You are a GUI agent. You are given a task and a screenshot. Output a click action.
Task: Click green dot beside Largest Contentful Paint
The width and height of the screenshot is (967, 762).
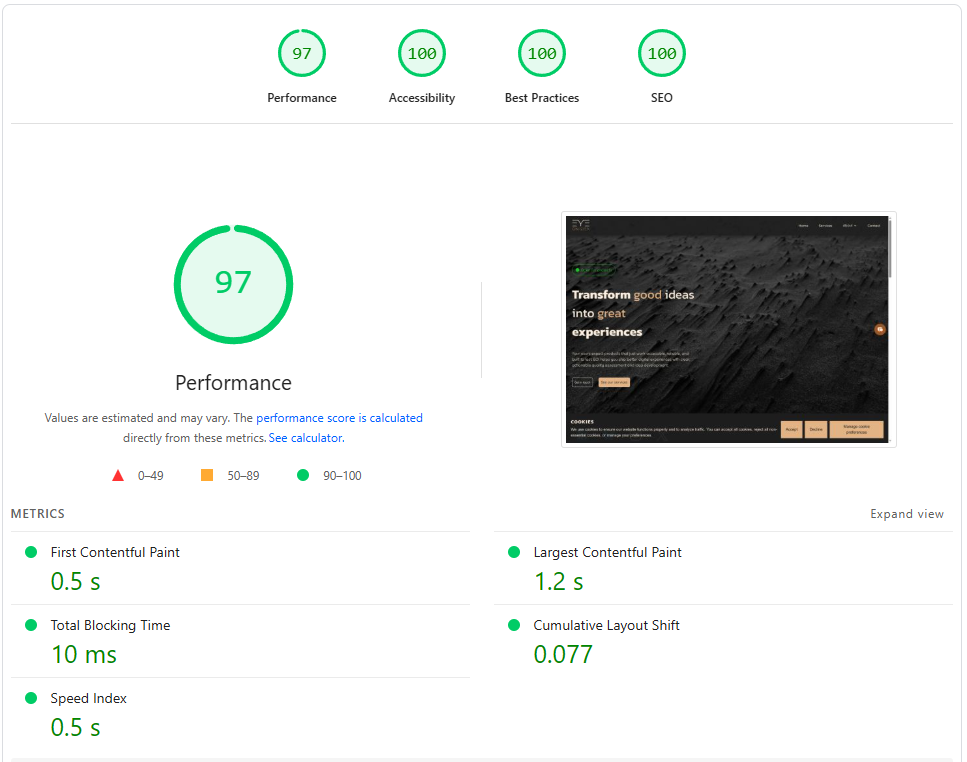(x=514, y=552)
